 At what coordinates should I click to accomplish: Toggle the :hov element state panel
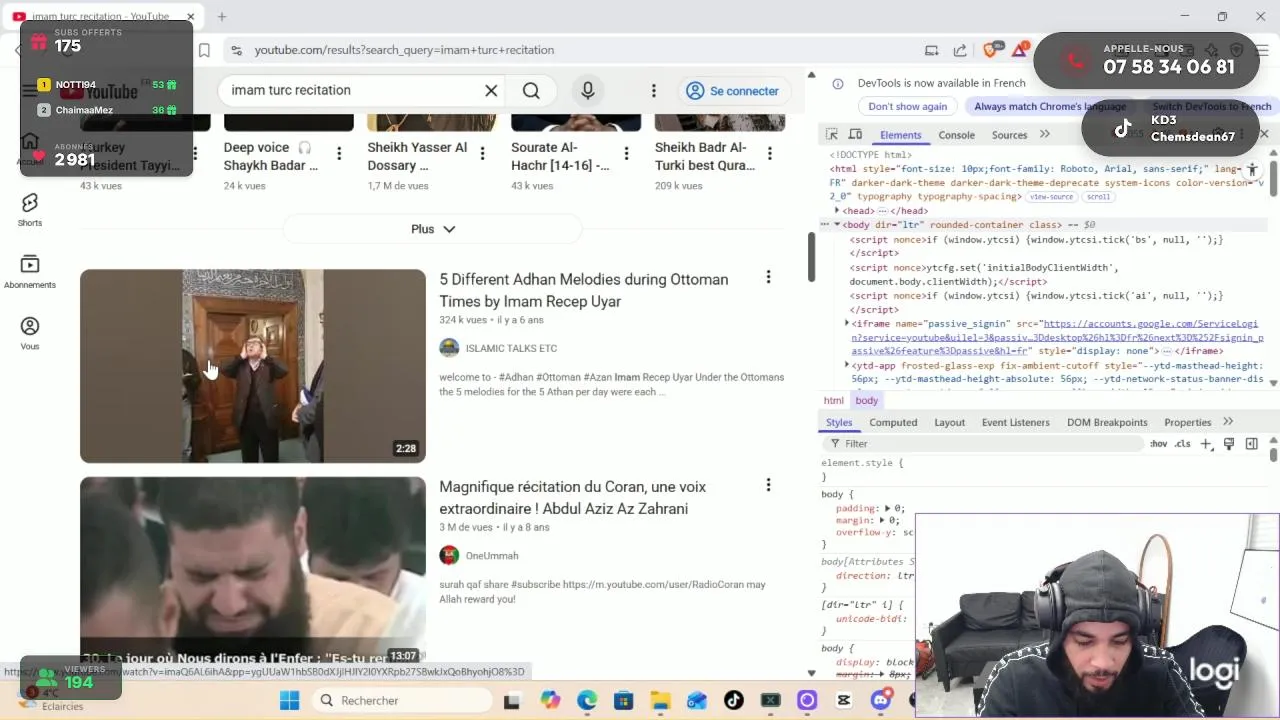[x=1158, y=444]
